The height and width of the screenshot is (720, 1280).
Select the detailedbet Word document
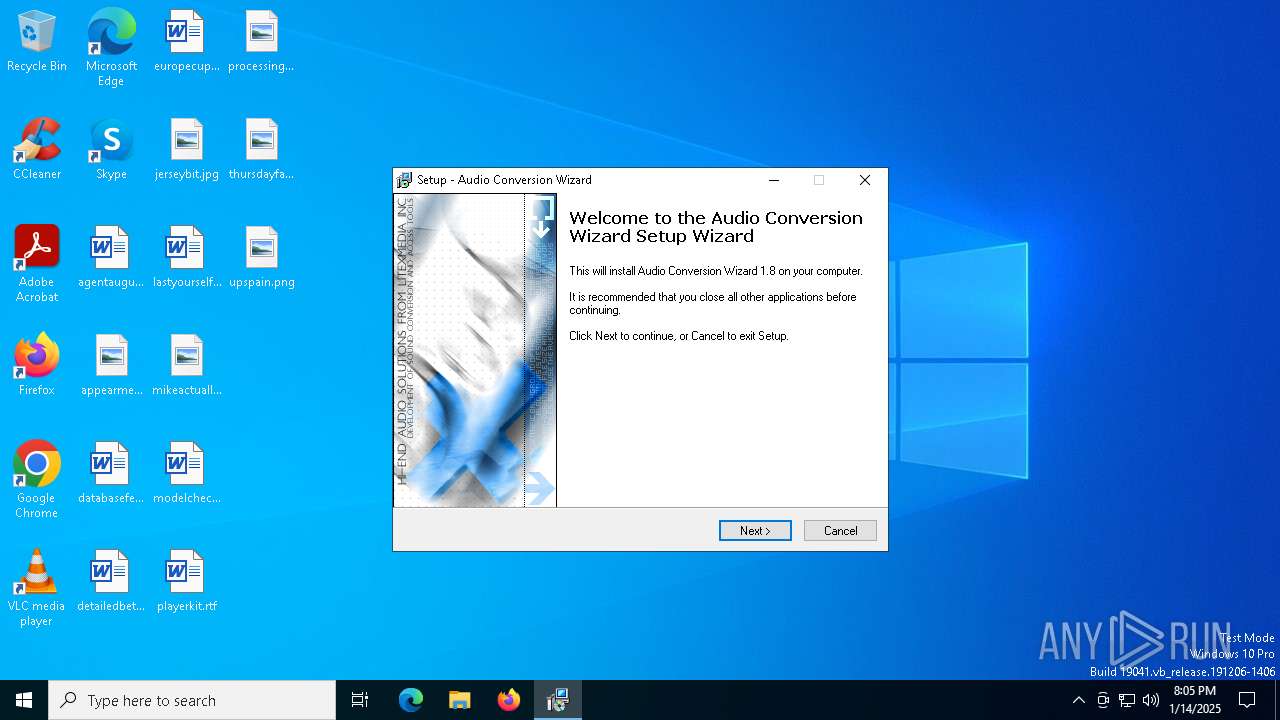111,582
